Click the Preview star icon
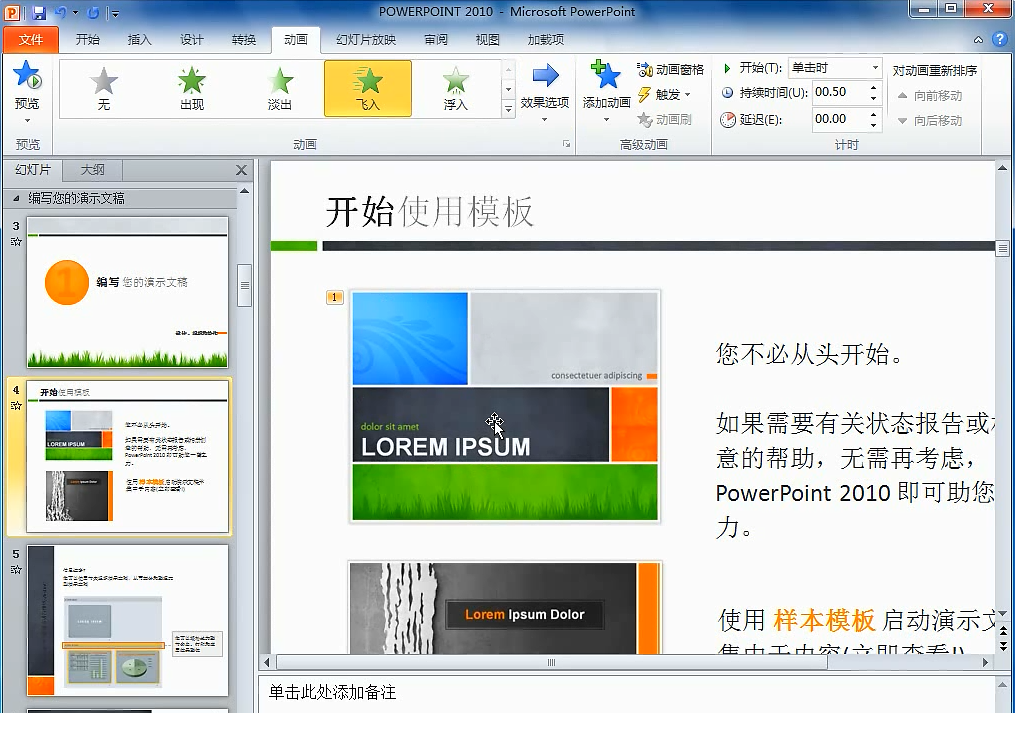The width and height of the screenshot is (1015, 736). (27, 74)
